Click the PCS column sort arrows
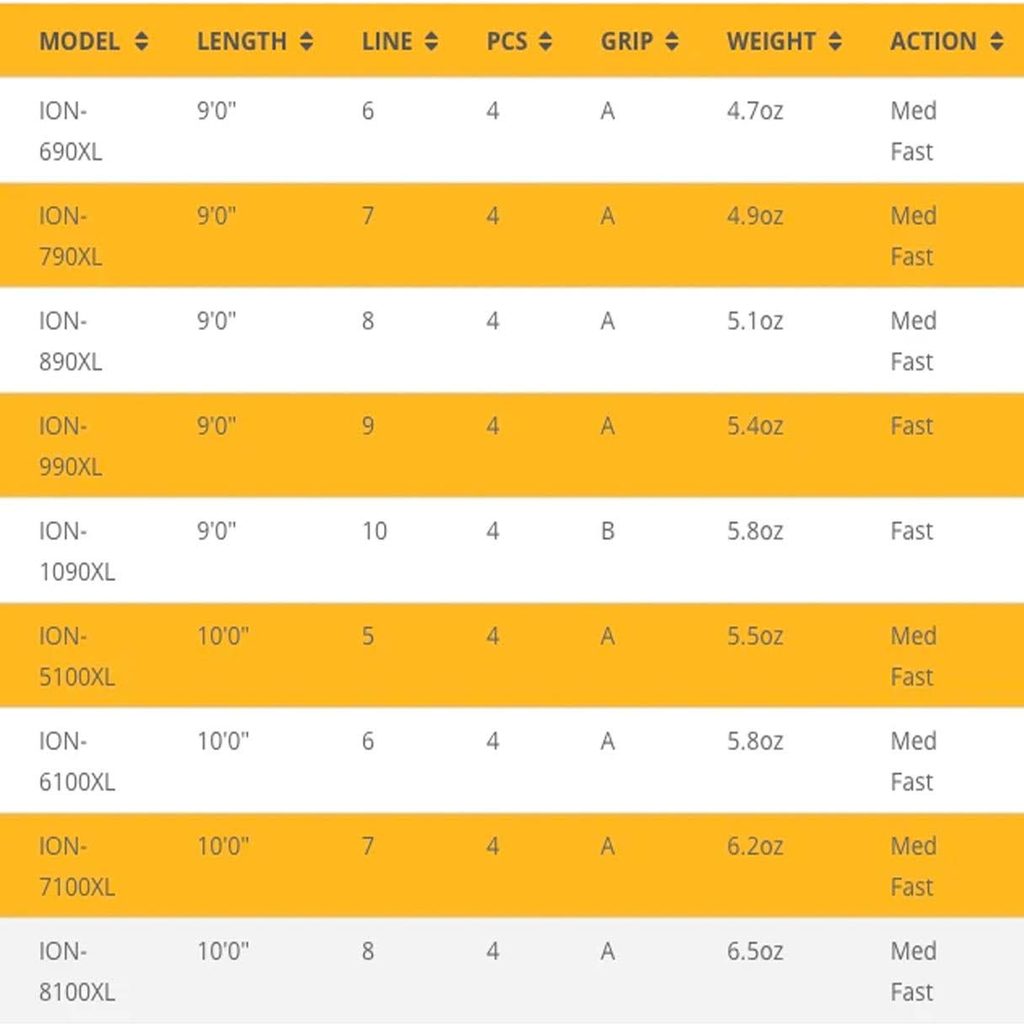1024x1024 pixels. pos(544,41)
